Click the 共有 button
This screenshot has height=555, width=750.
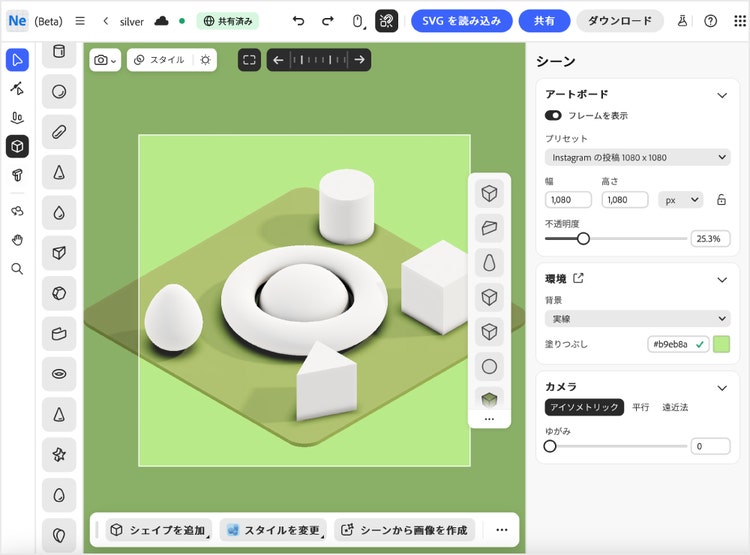tap(544, 21)
